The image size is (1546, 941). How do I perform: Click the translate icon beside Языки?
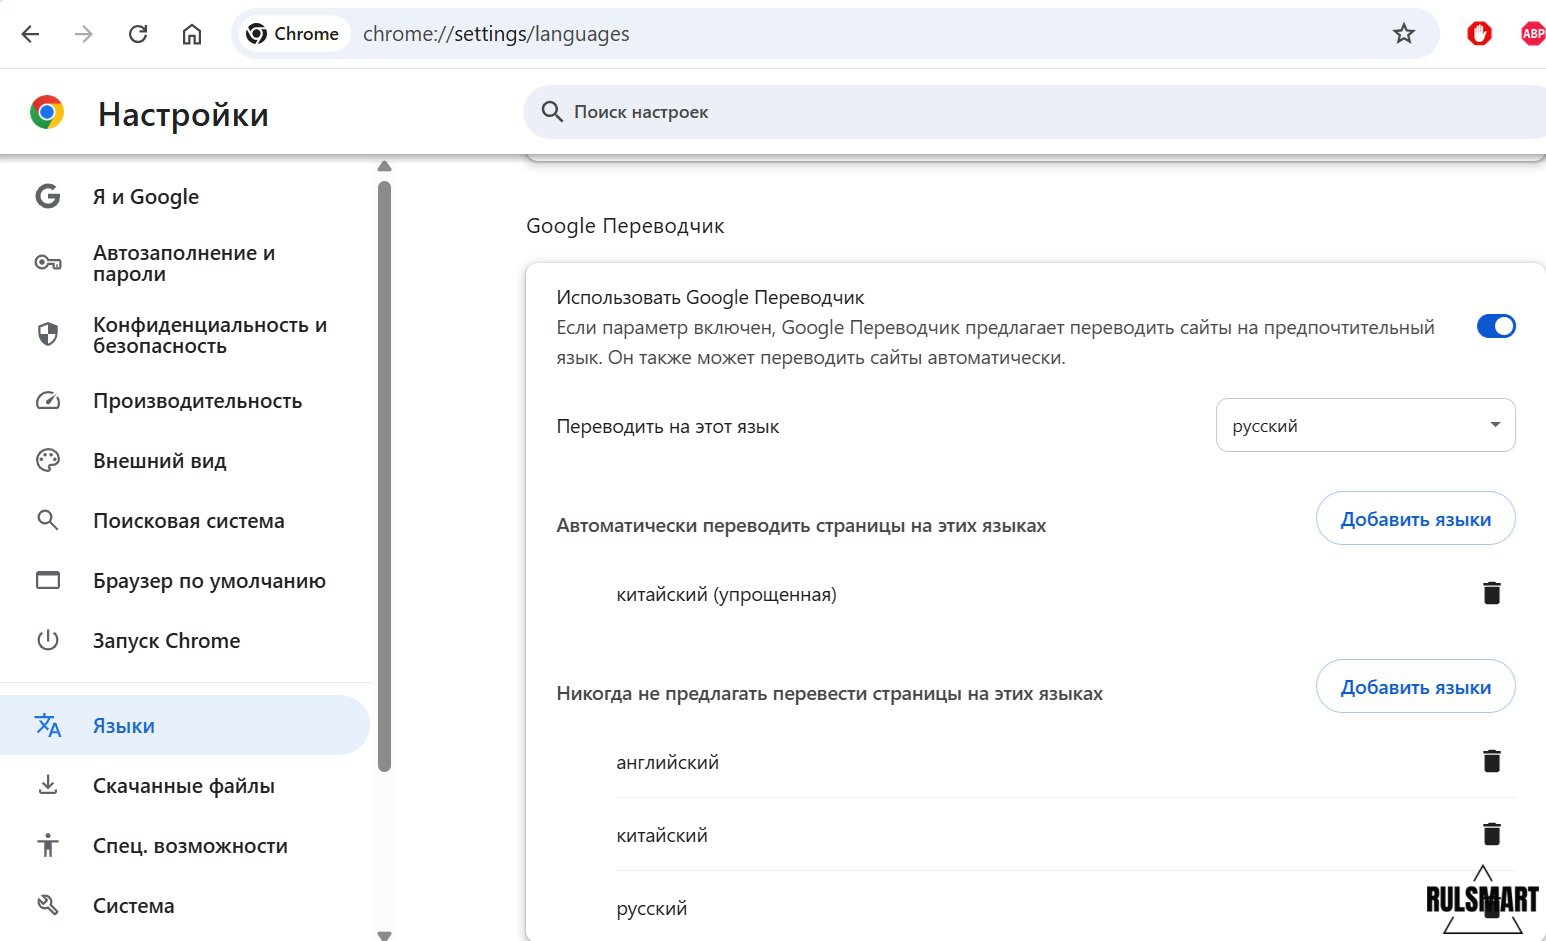pyautogui.click(x=48, y=725)
